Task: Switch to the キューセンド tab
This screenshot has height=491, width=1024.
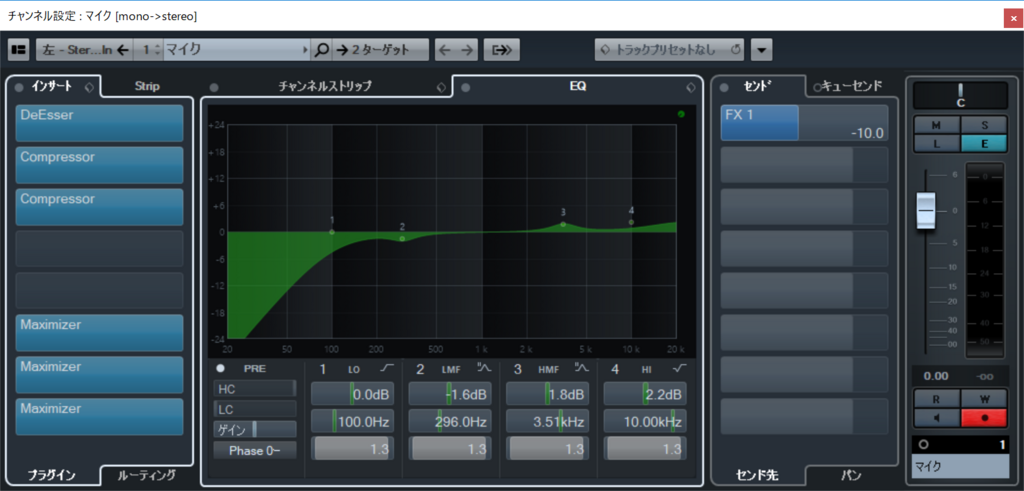Action: (852, 86)
